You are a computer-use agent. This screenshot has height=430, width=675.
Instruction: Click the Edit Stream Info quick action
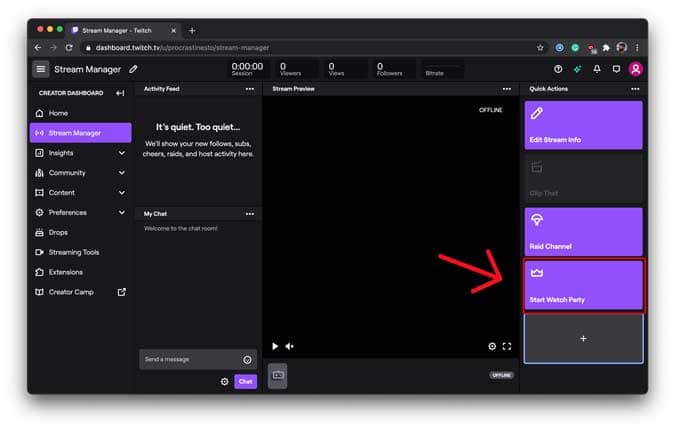point(583,125)
